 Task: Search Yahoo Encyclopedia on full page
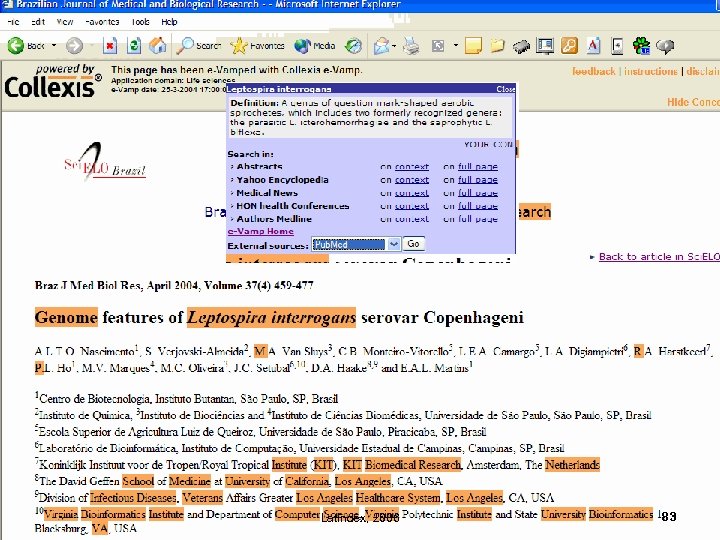478,180
